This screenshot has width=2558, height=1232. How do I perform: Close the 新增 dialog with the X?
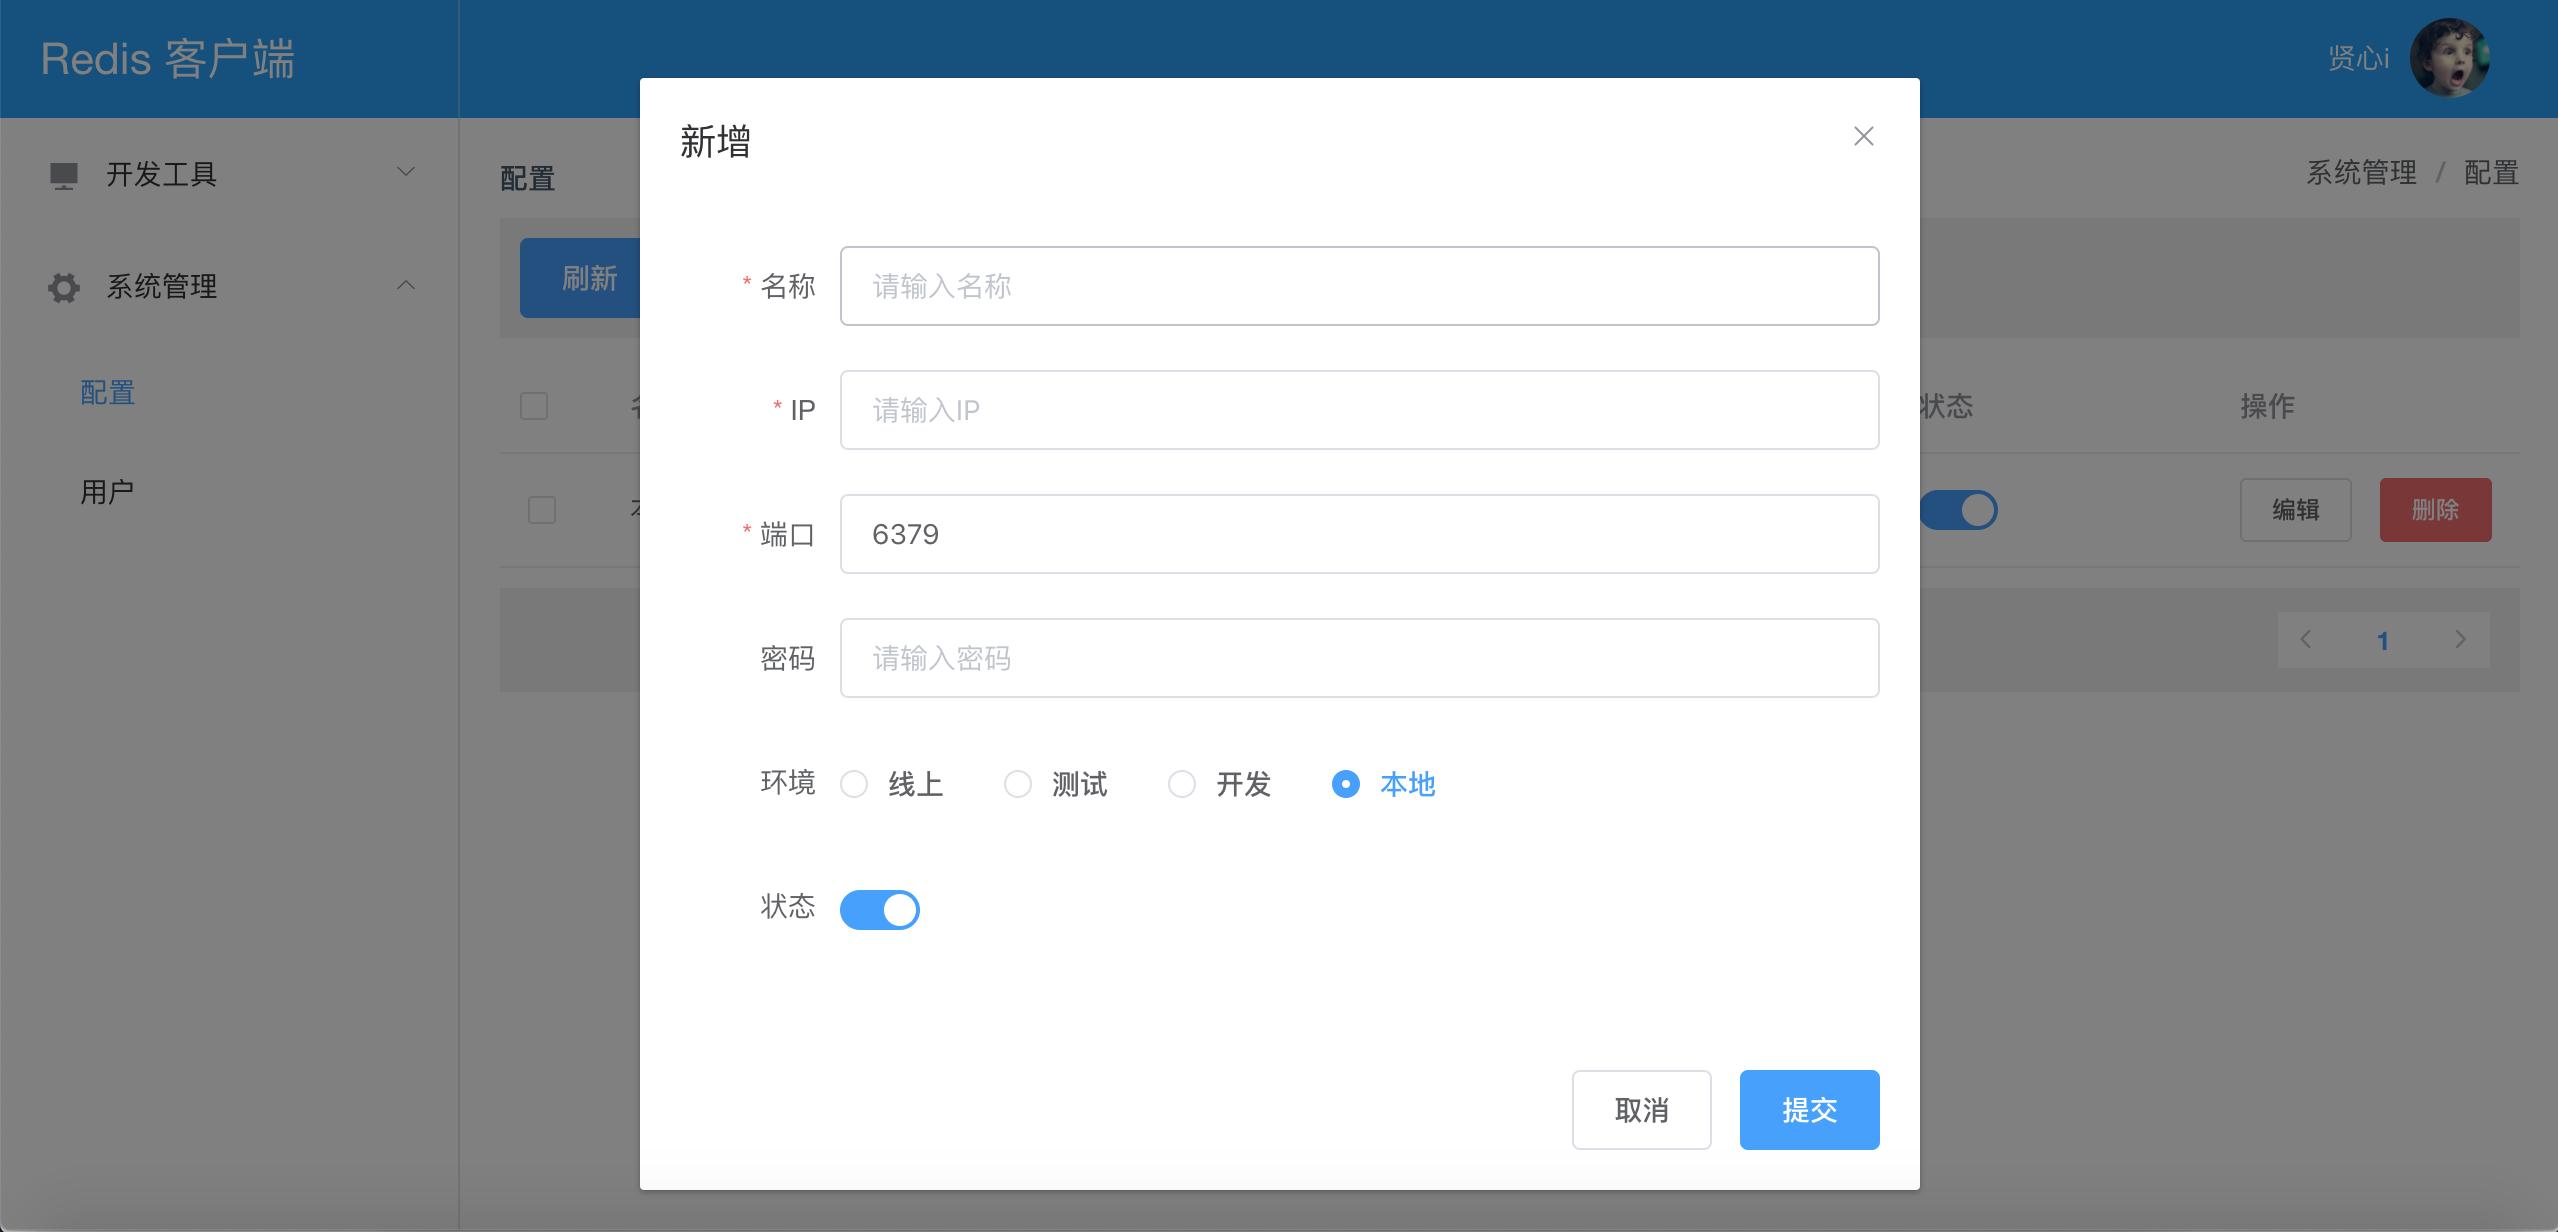pyautogui.click(x=1862, y=136)
